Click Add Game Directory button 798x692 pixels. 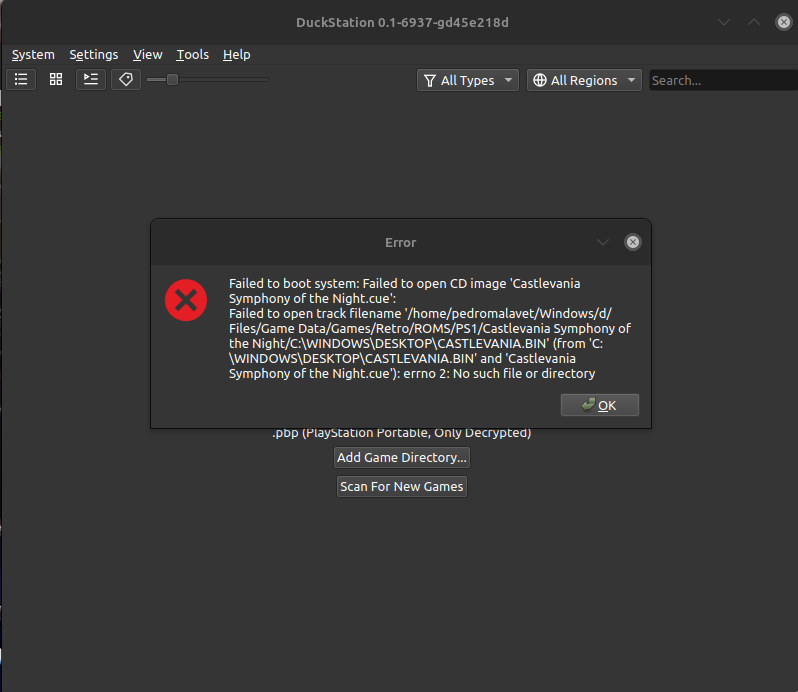coord(401,457)
